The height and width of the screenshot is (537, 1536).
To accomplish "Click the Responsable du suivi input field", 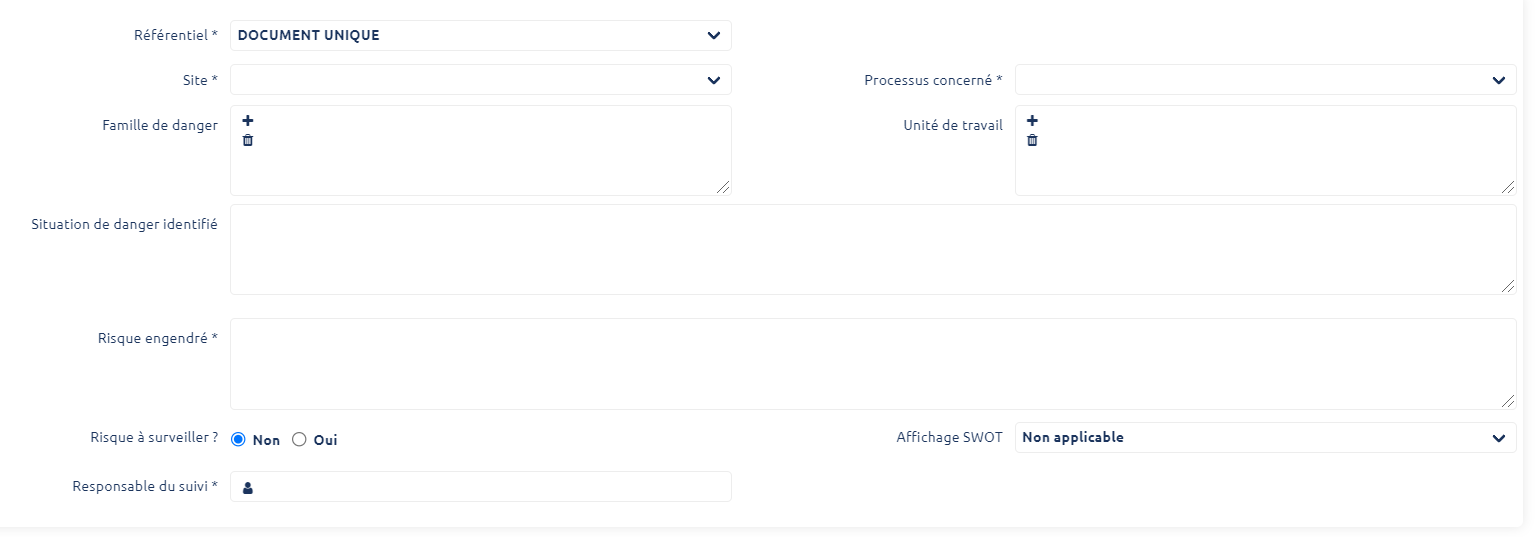I will (490, 487).
